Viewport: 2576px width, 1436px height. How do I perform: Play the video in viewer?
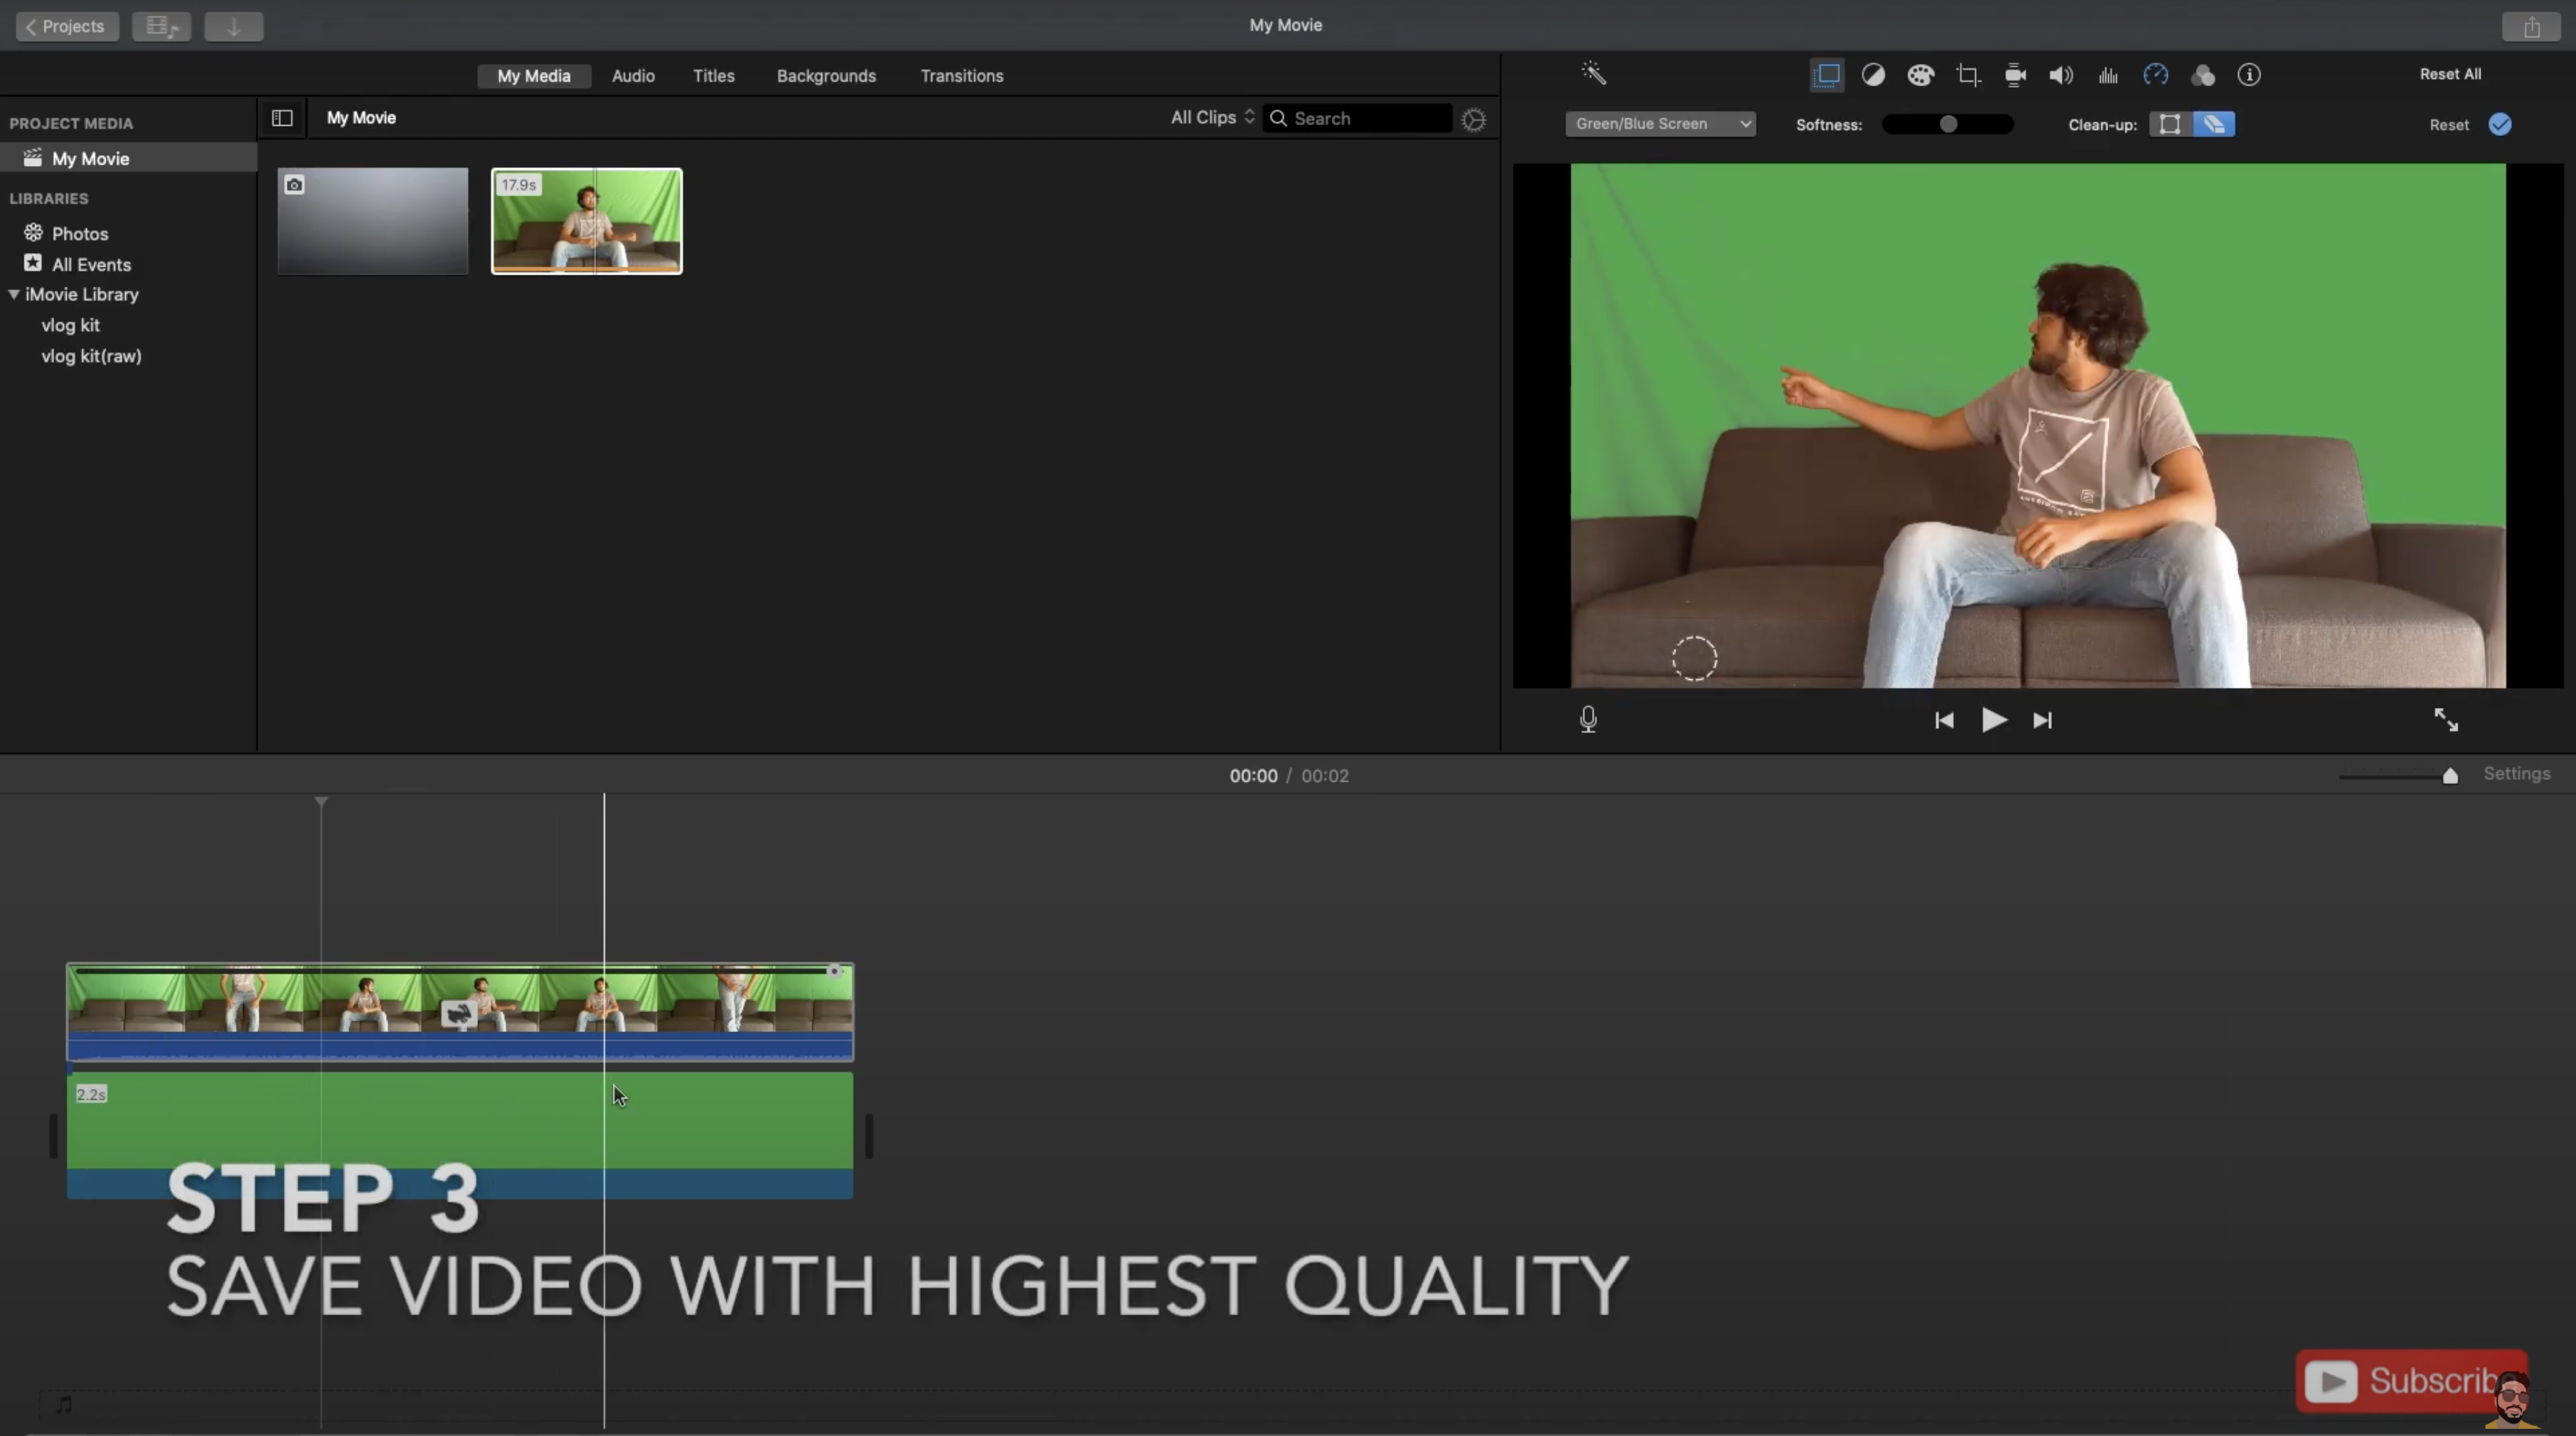[1993, 720]
